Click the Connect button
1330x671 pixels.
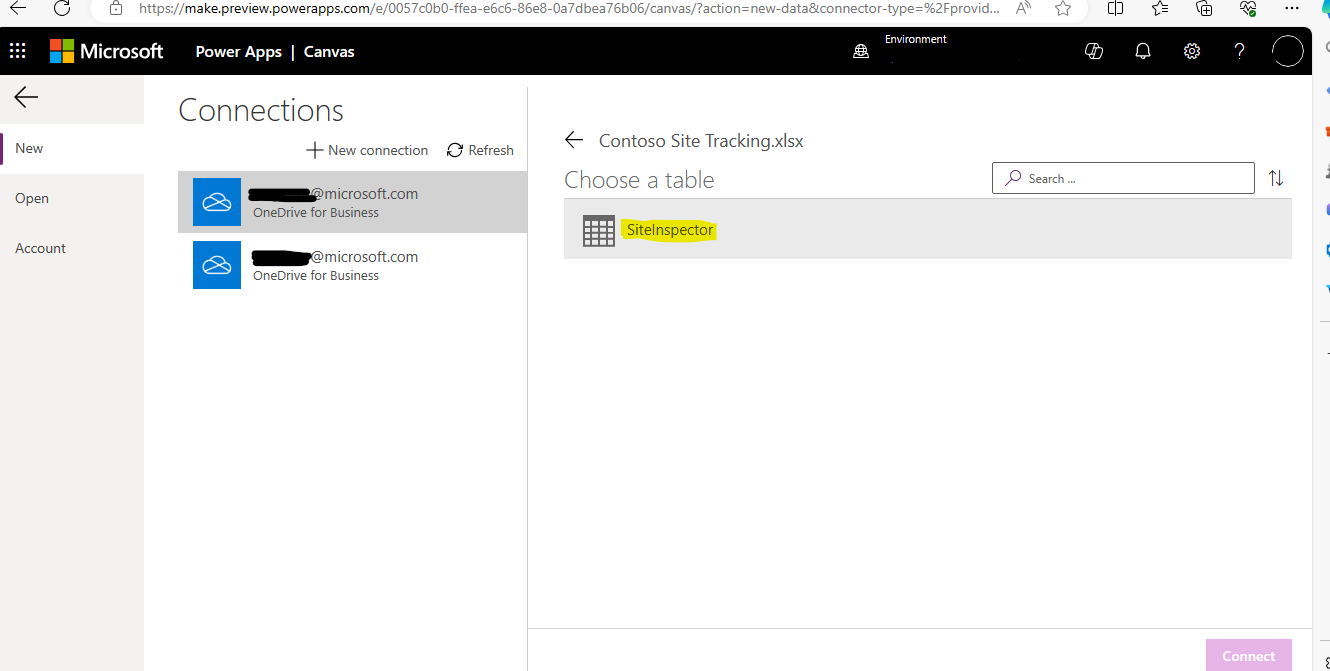tap(1249, 655)
